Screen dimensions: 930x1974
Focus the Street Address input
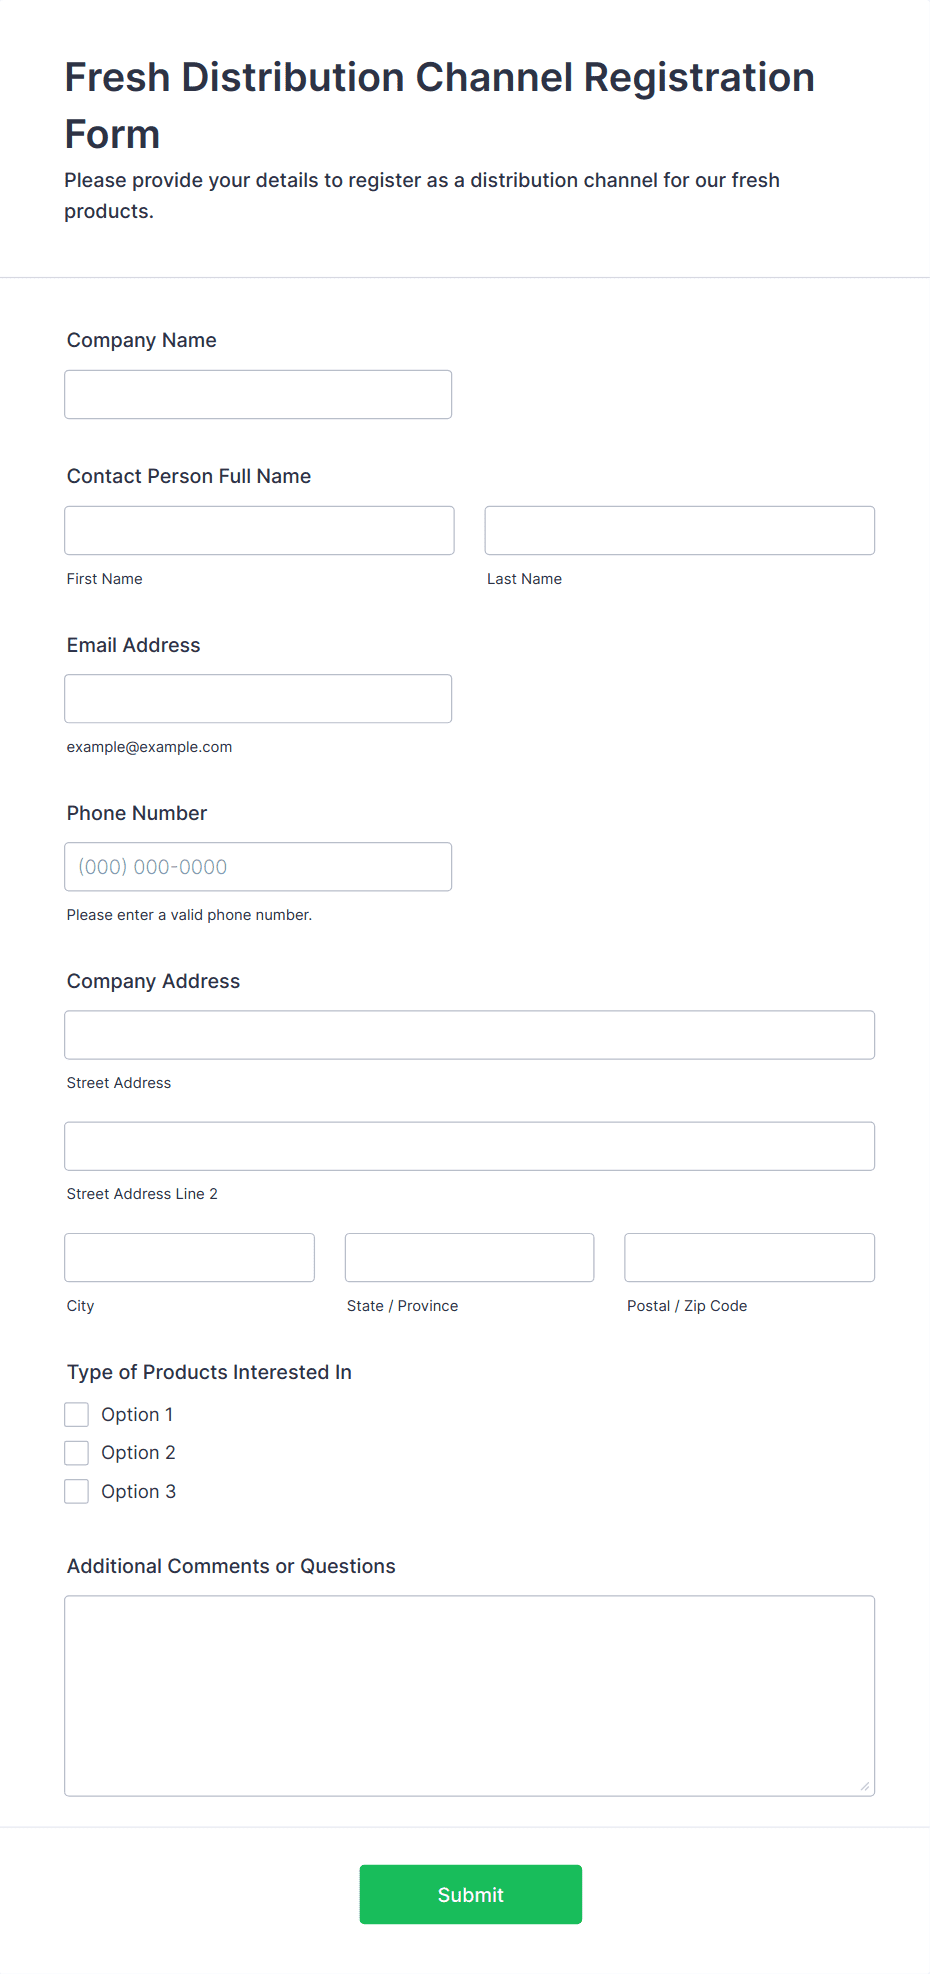pyautogui.click(x=469, y=1034)
